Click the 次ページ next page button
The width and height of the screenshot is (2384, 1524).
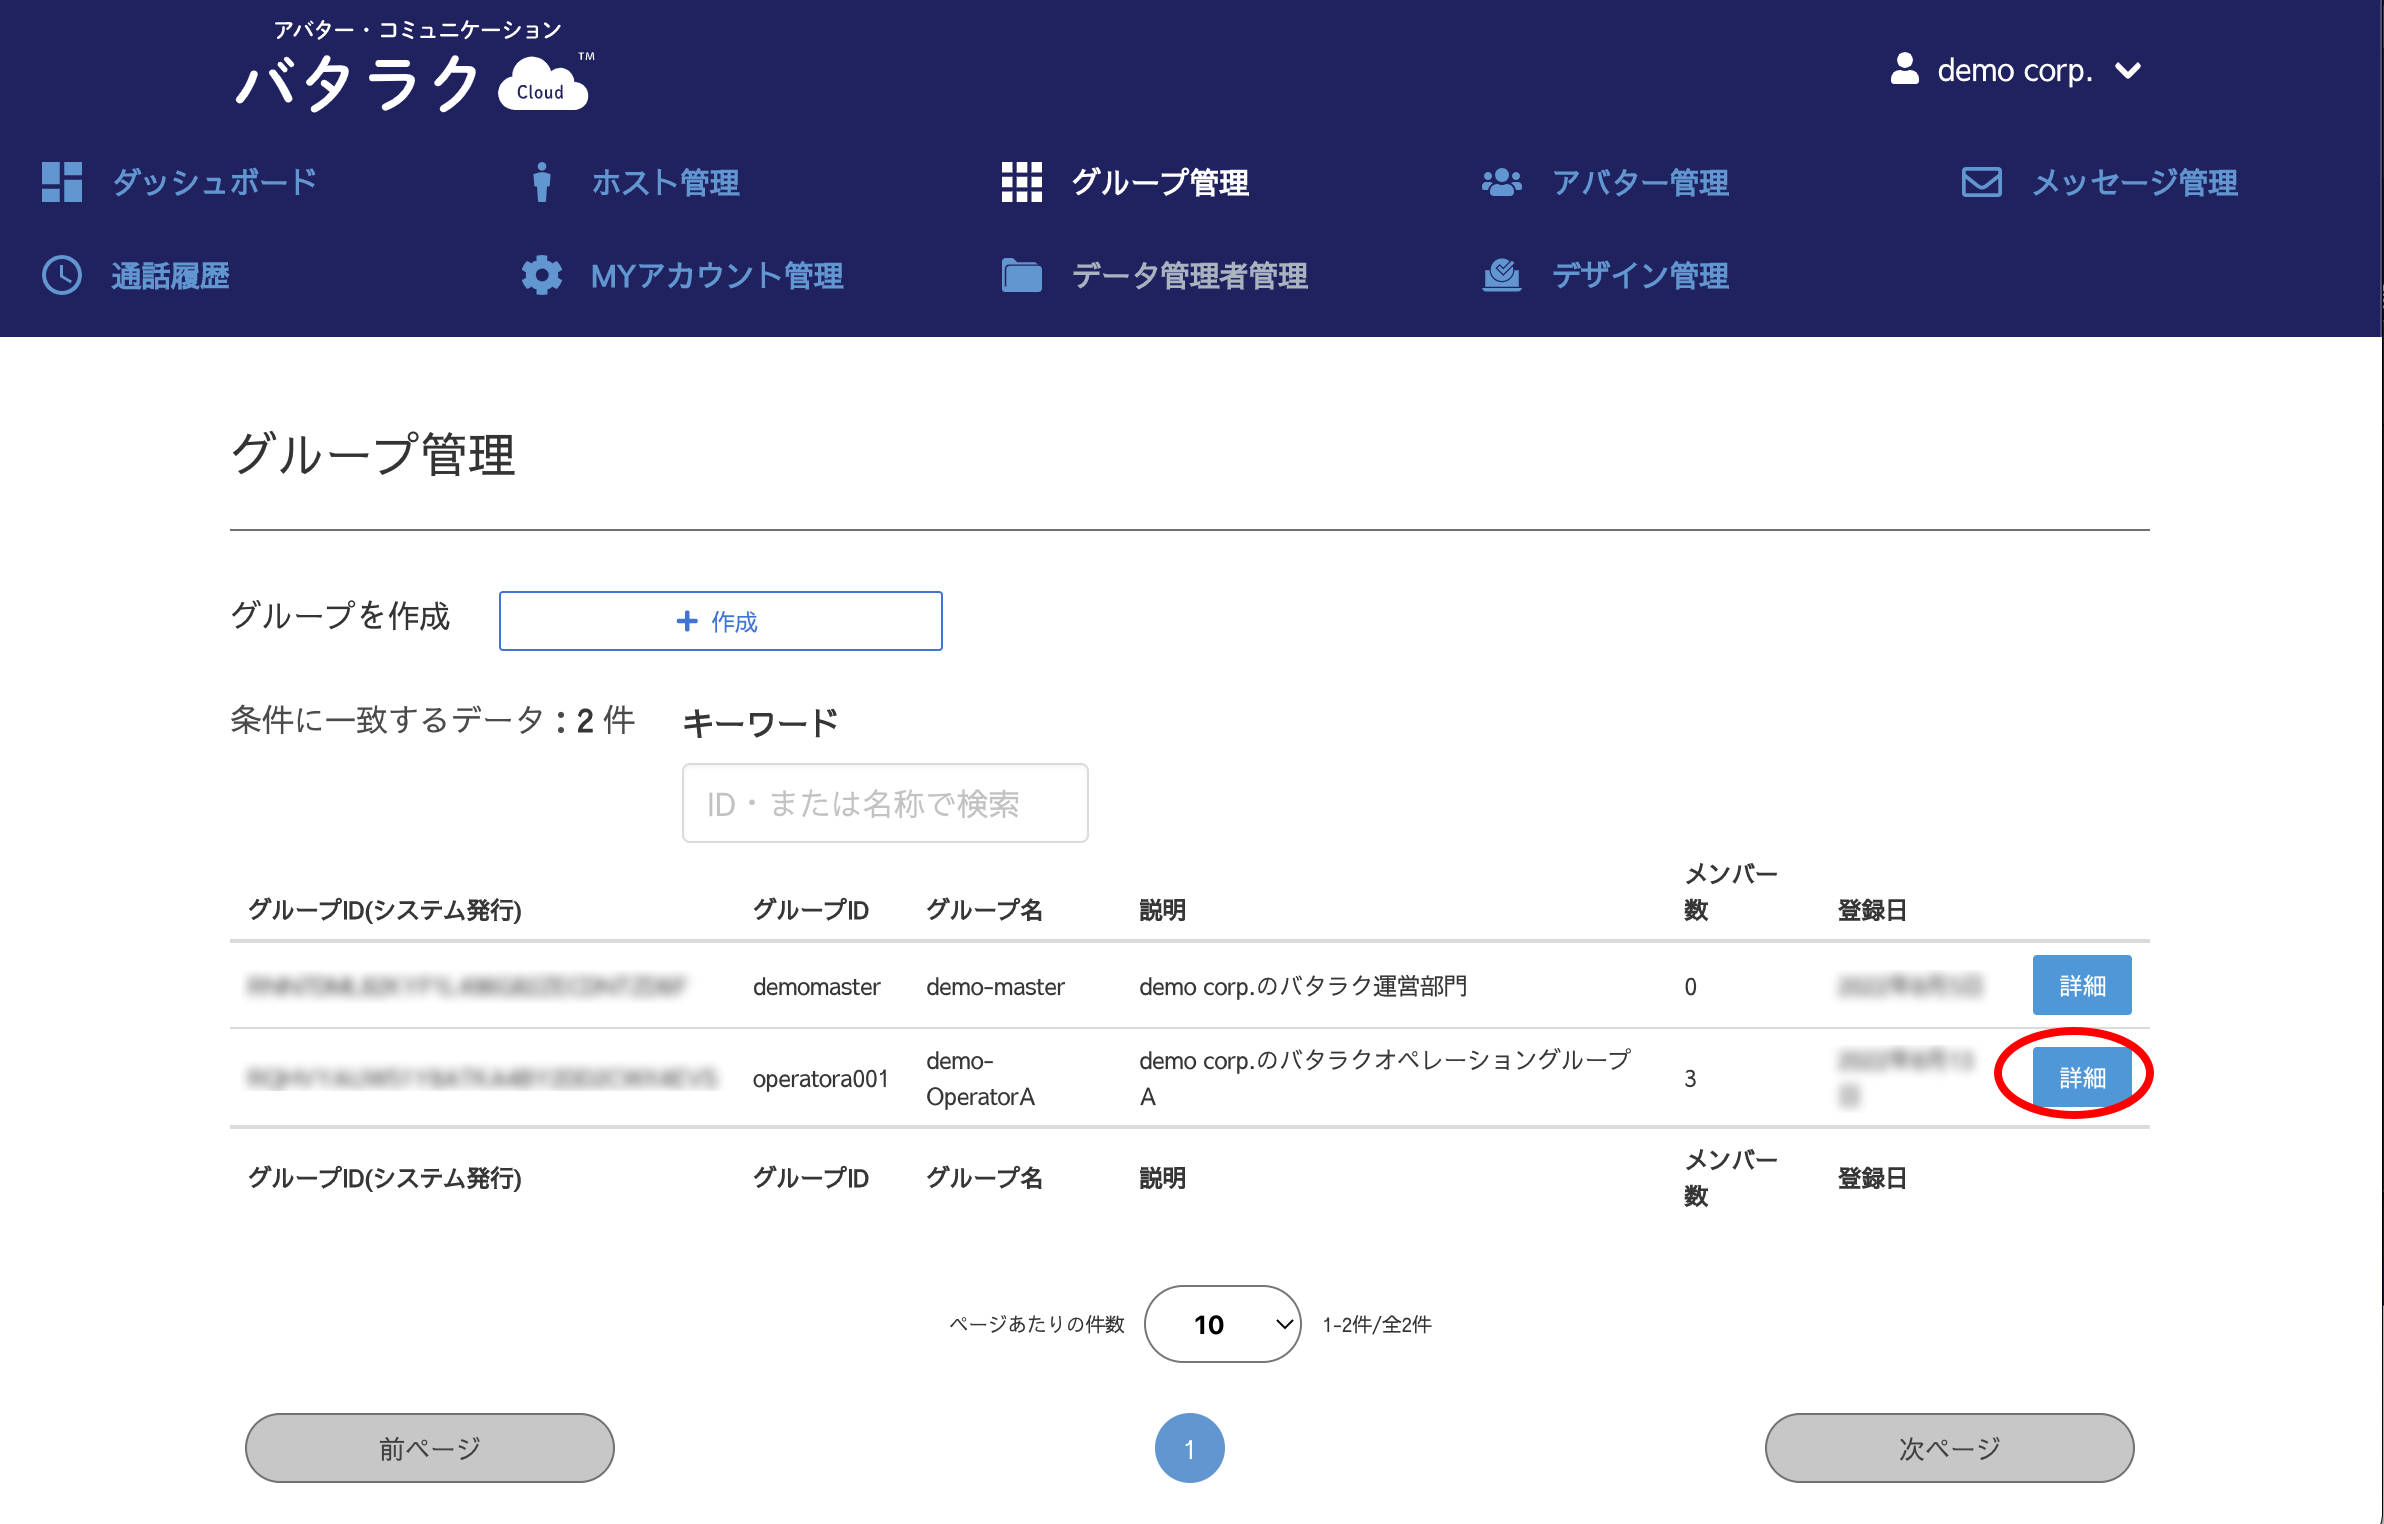[1948, 1447]
